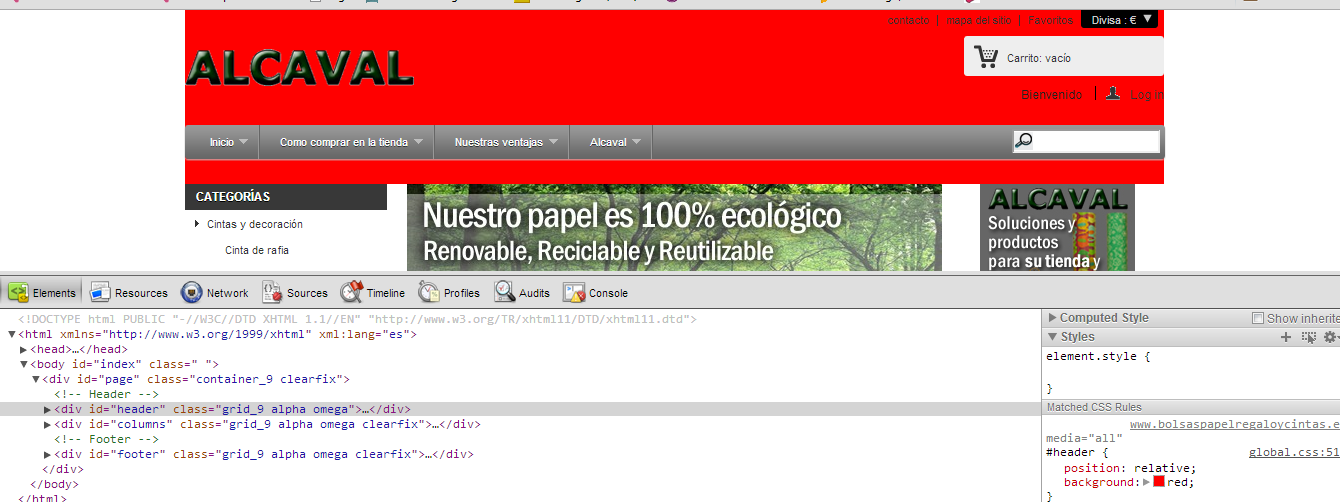This screenshot has width=1340, height=502.
Task: Expand the head node
Action: [x=24, y=349]
